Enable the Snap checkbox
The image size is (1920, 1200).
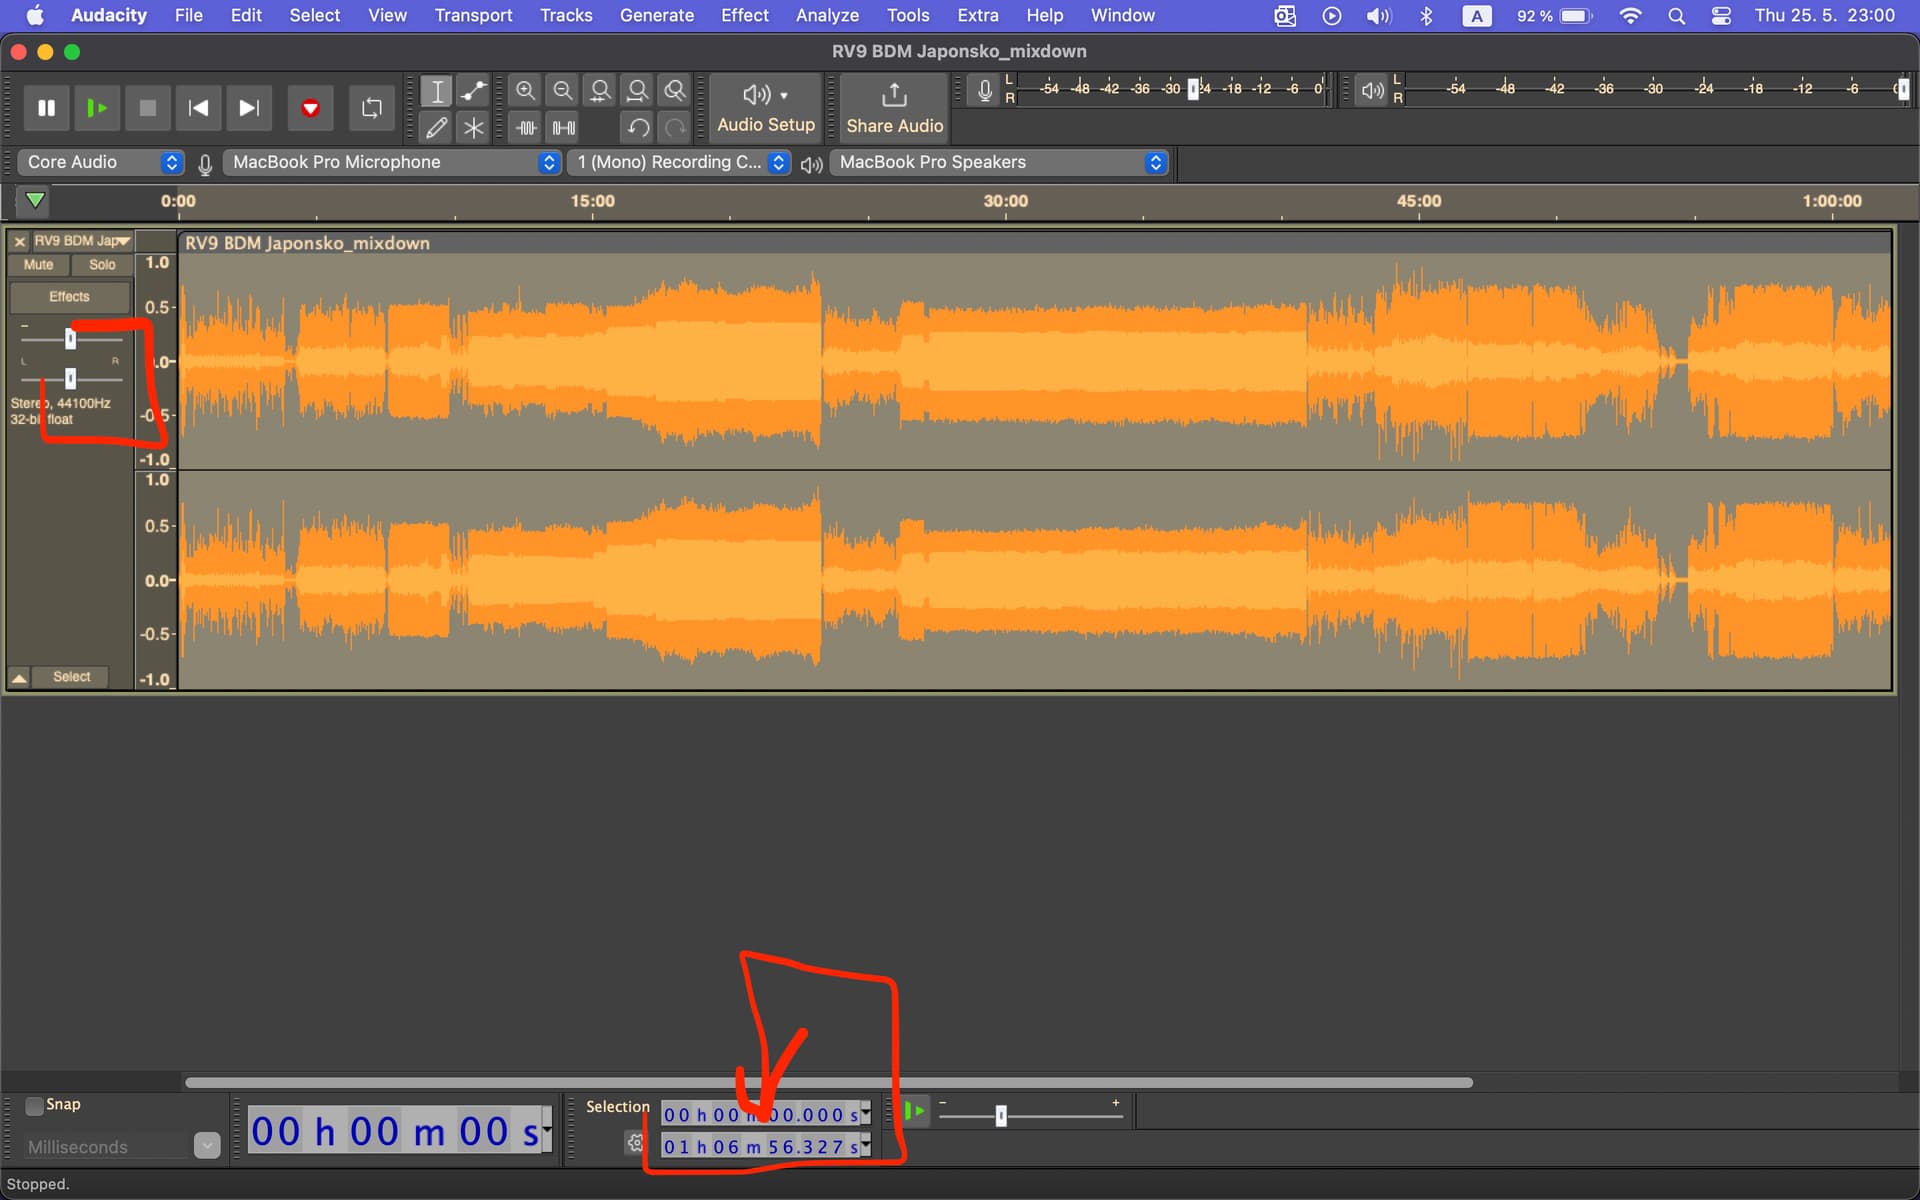click(x=34, y=1105)
